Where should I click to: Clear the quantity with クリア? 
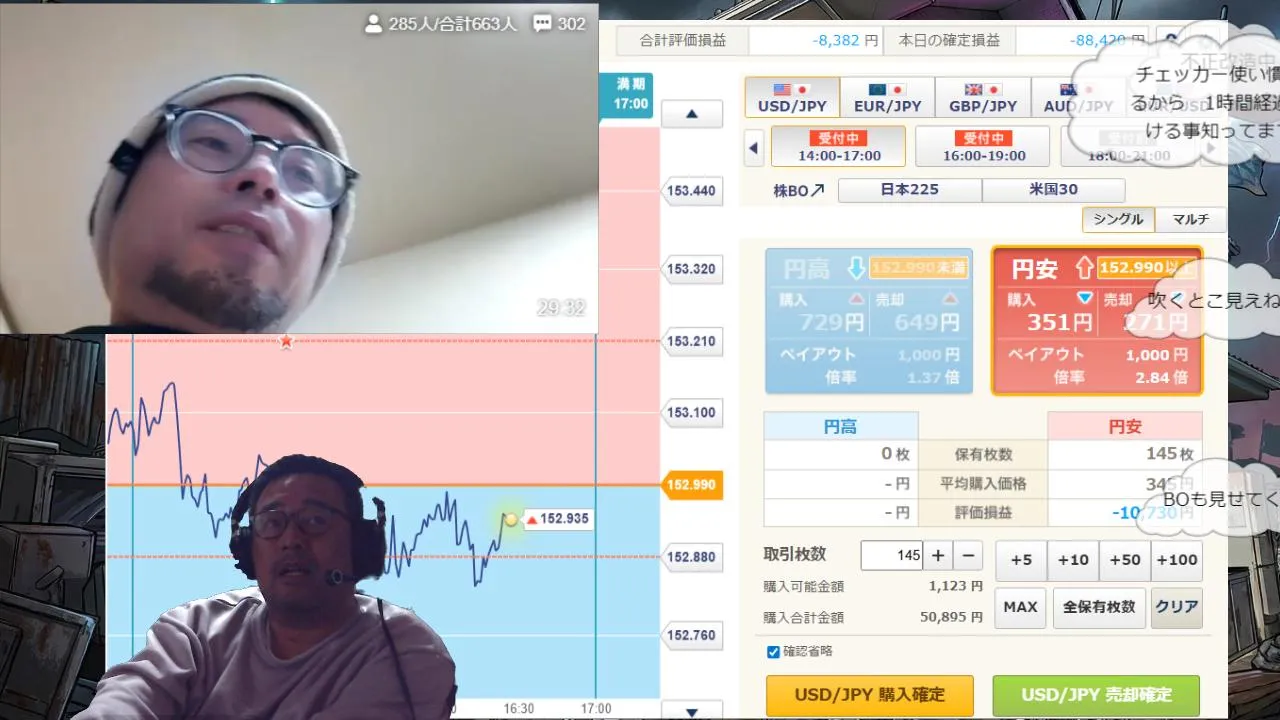(x=1176, y=607)
